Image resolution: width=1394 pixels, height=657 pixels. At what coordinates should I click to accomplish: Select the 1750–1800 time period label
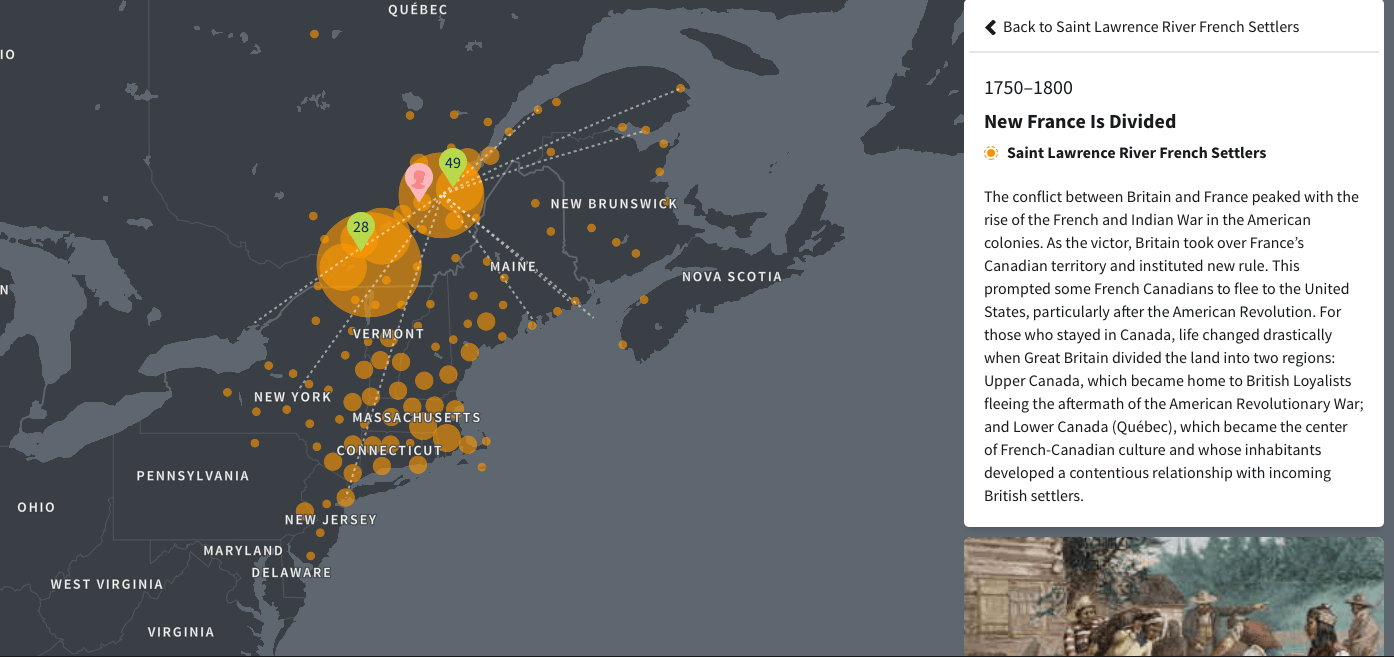[x=1028, y=88]
